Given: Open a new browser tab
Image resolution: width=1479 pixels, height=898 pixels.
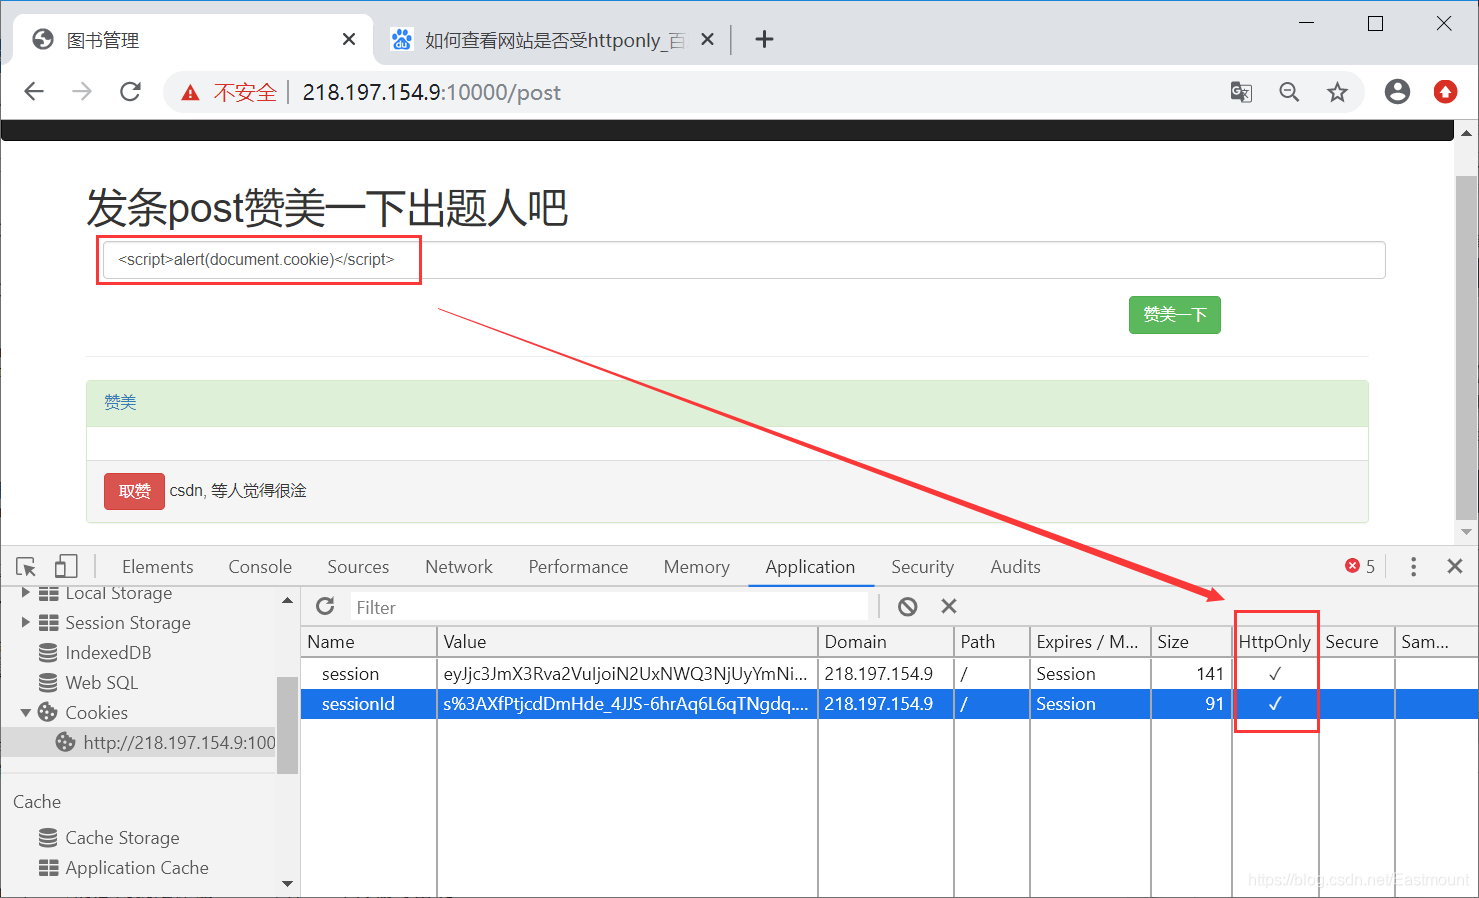Looking at the screenshot, I should [764, 39].
